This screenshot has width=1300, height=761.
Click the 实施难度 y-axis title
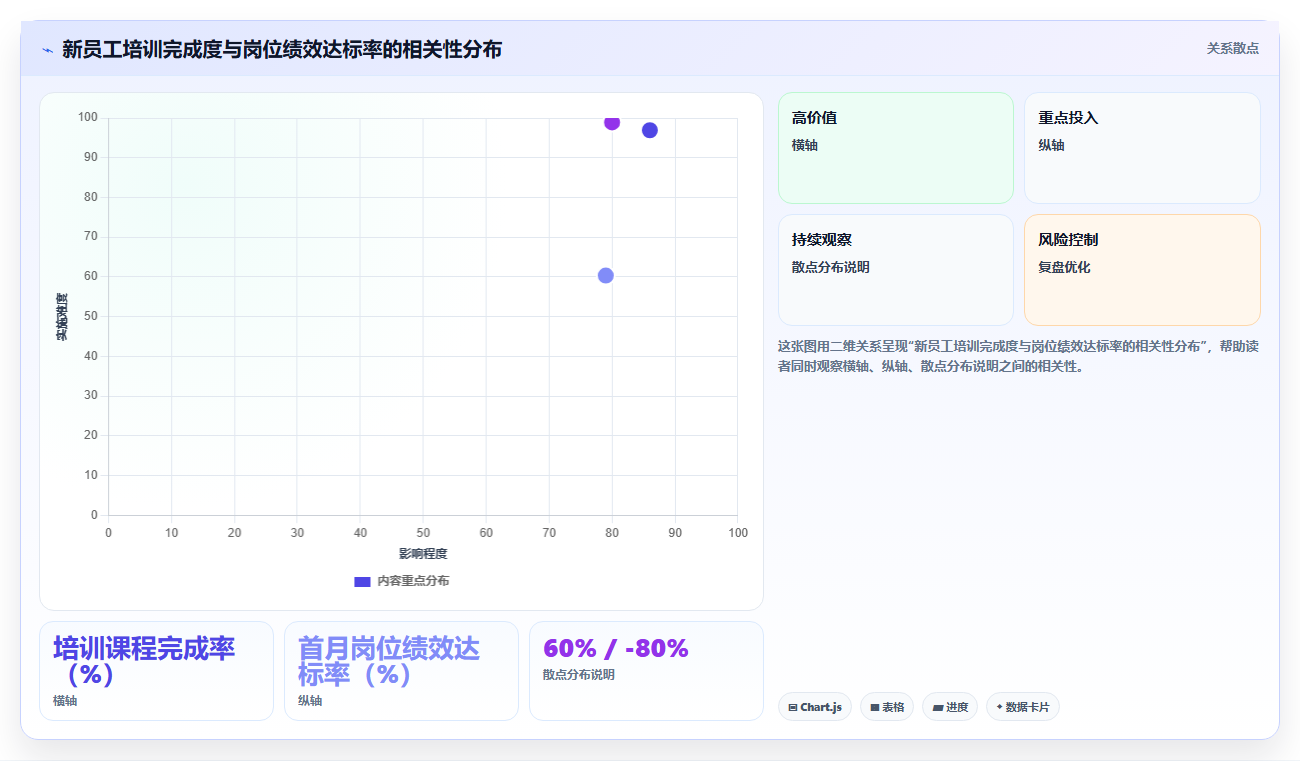coord(61,316)
